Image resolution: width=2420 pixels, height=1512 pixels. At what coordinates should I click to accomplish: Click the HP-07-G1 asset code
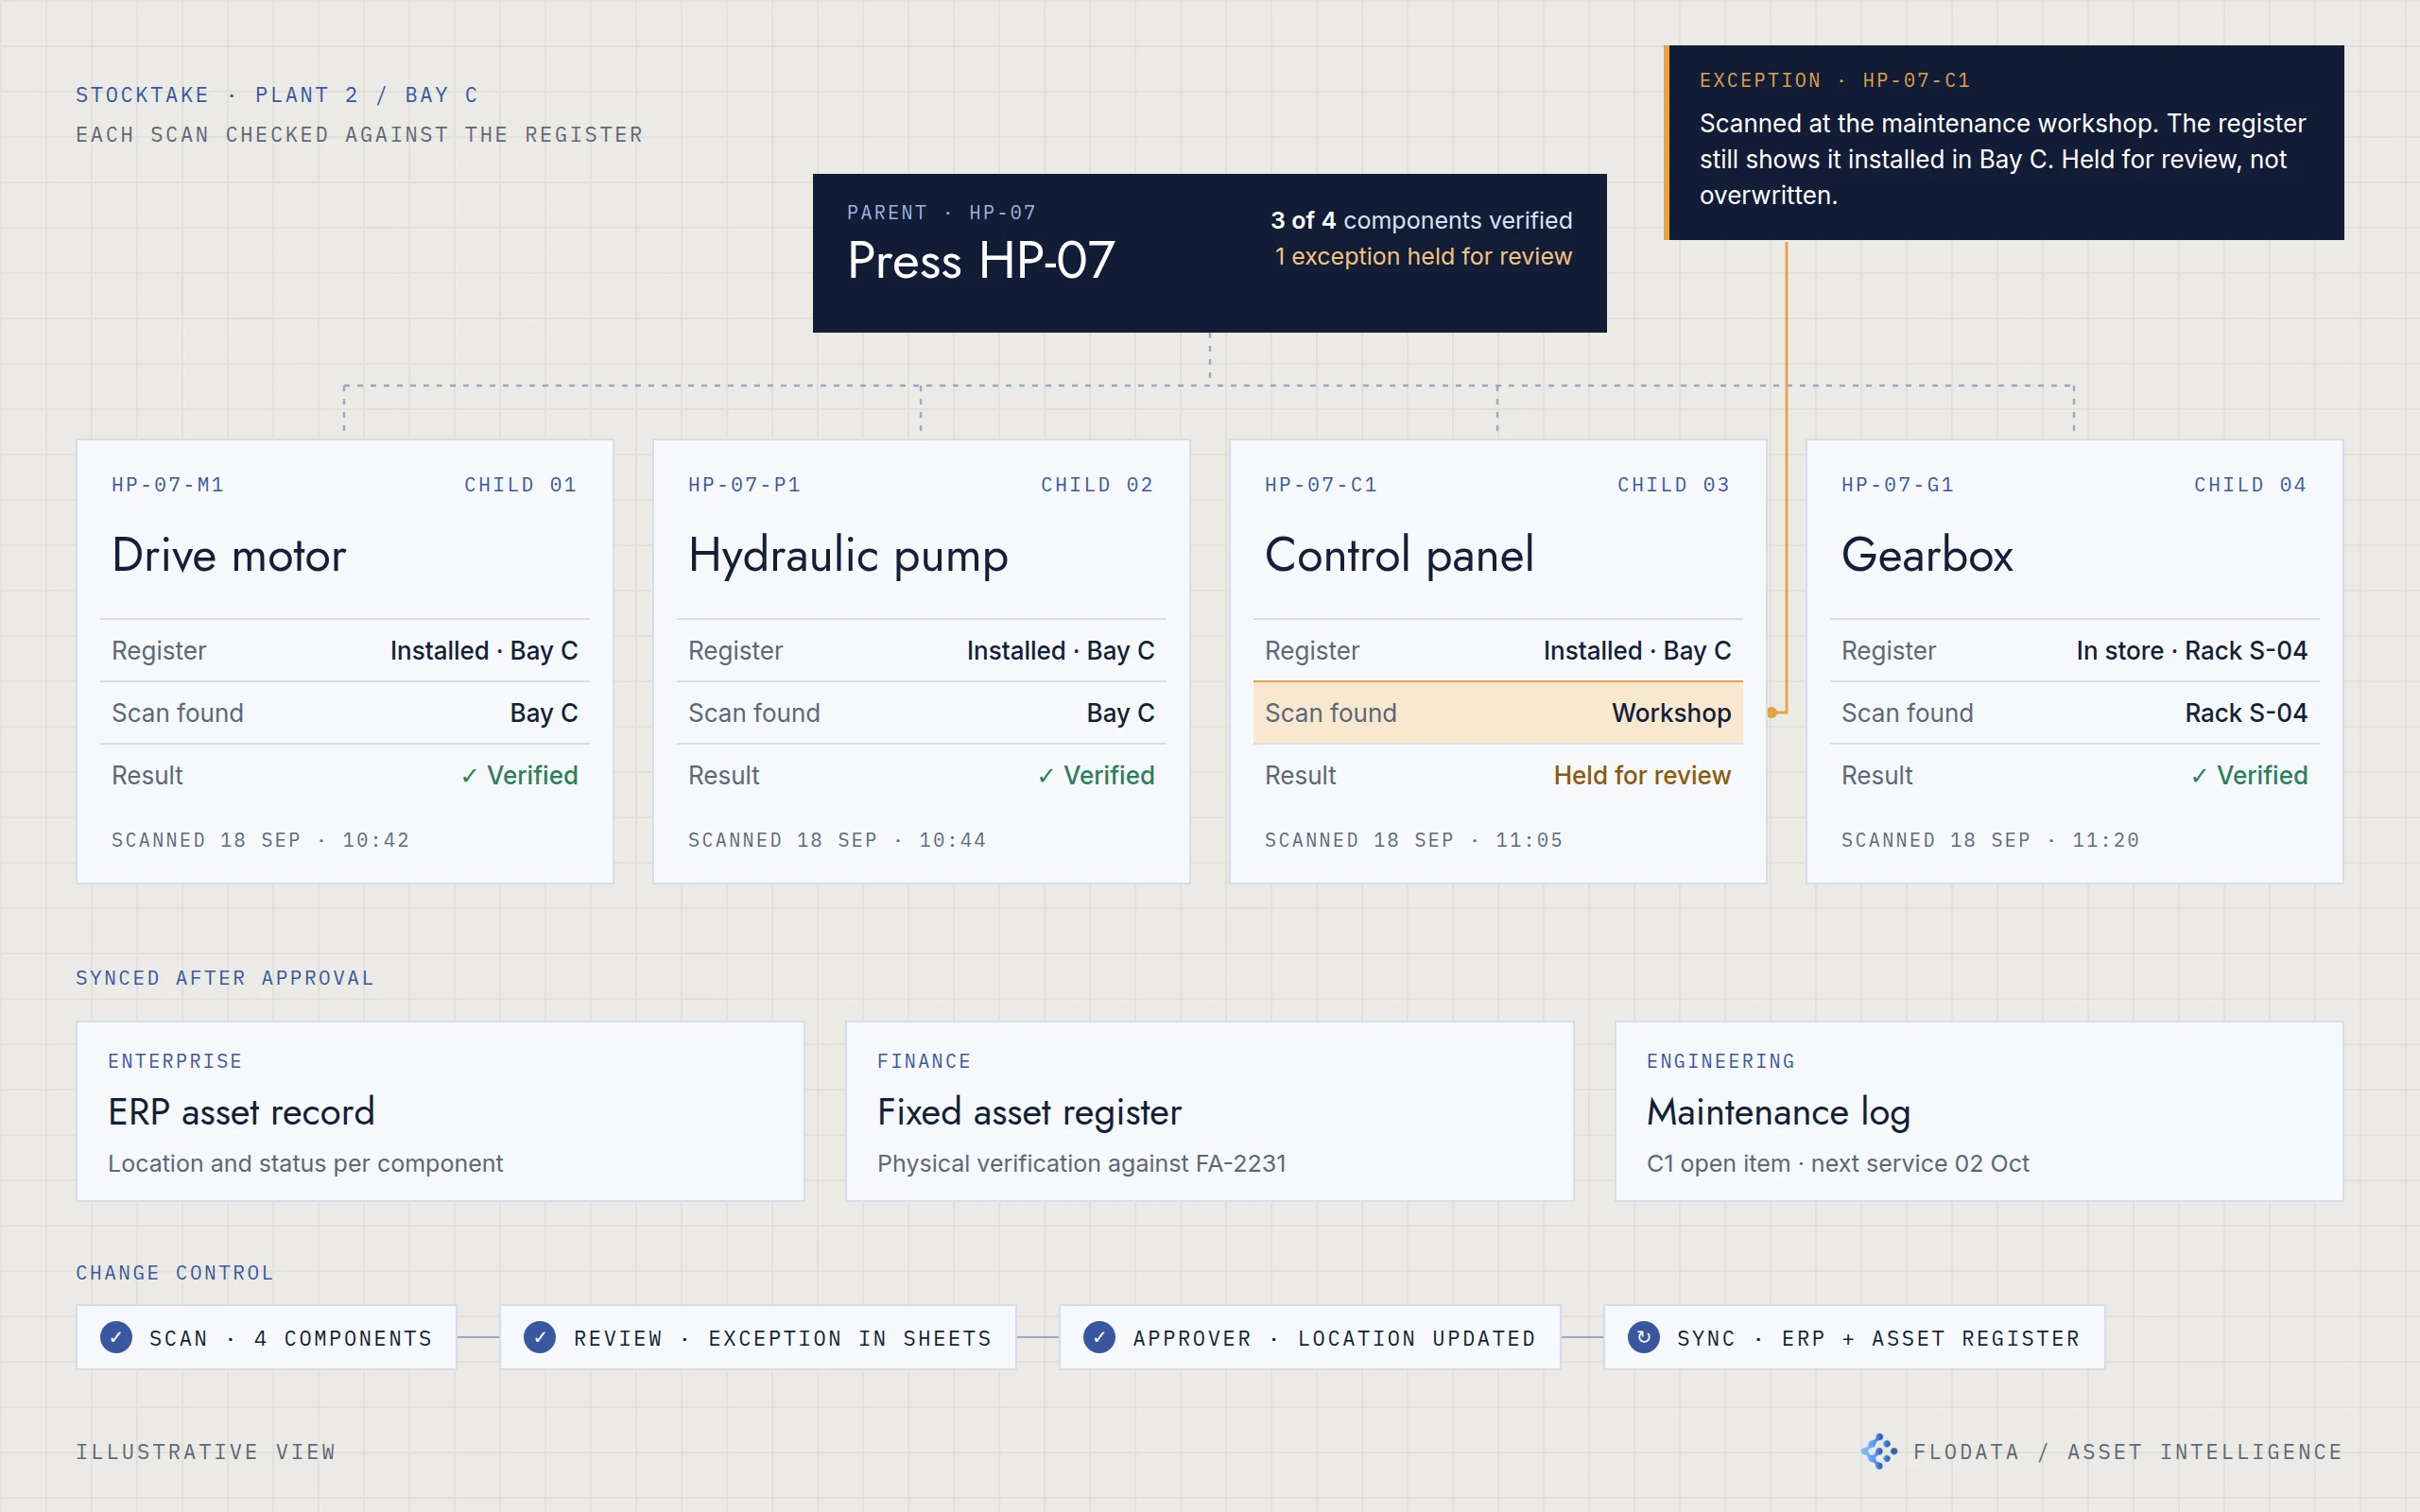click(x=1897, y=485)
